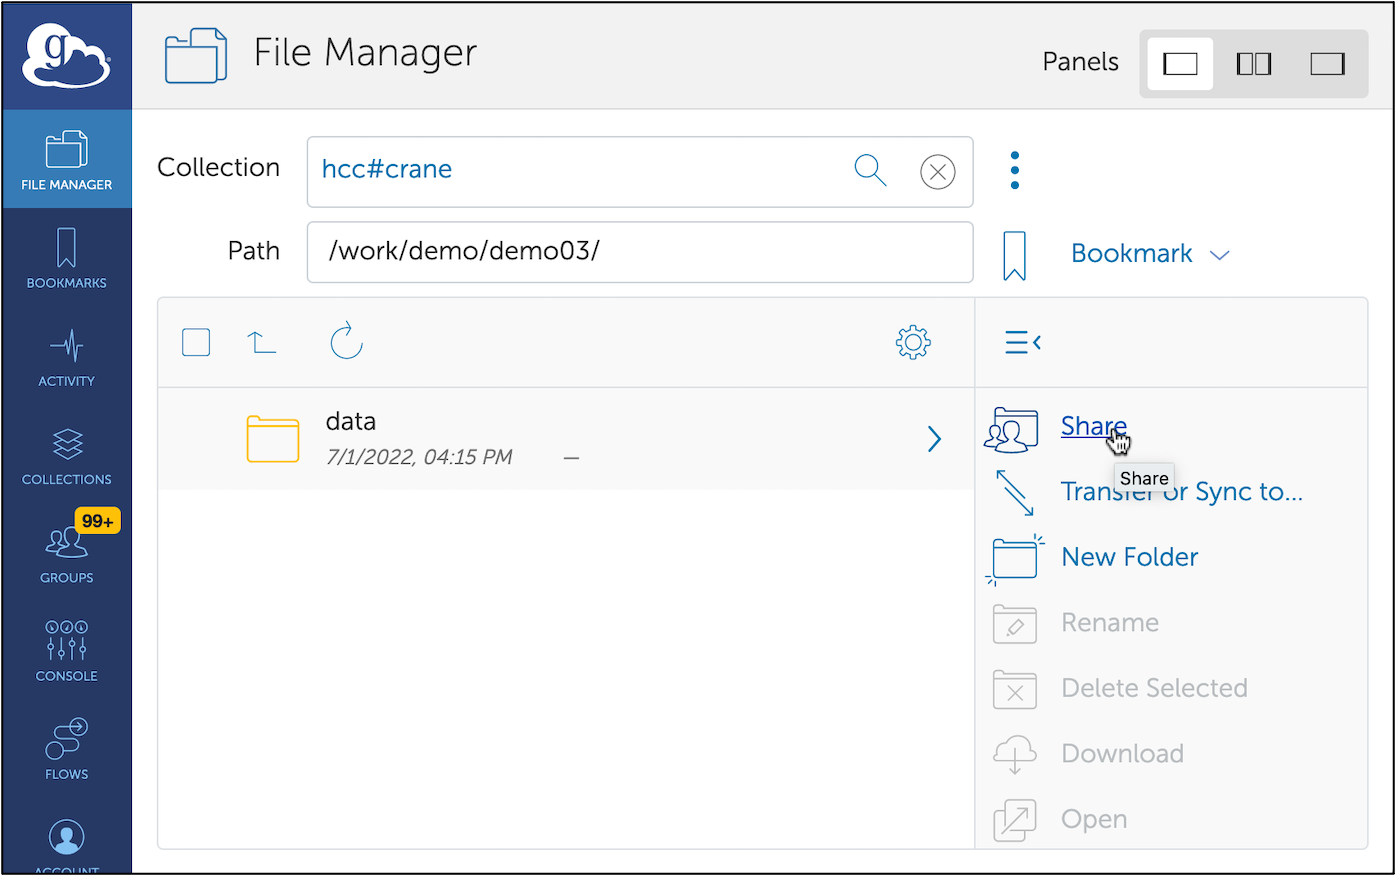Viewport: 1396px width, 876px height.
Task: Select Transfer or Sync to...
Action: [x=1182, y=492]
